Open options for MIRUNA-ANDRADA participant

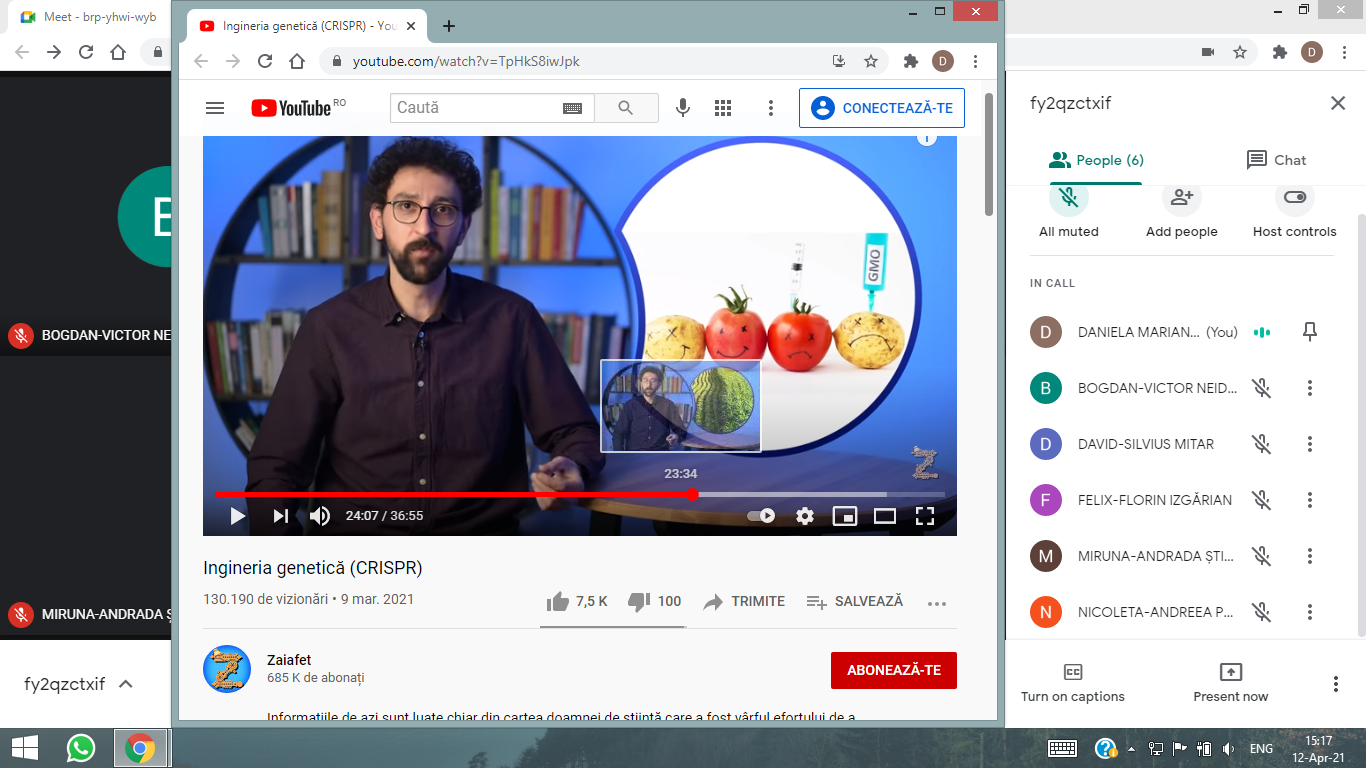coord(1310,556)
